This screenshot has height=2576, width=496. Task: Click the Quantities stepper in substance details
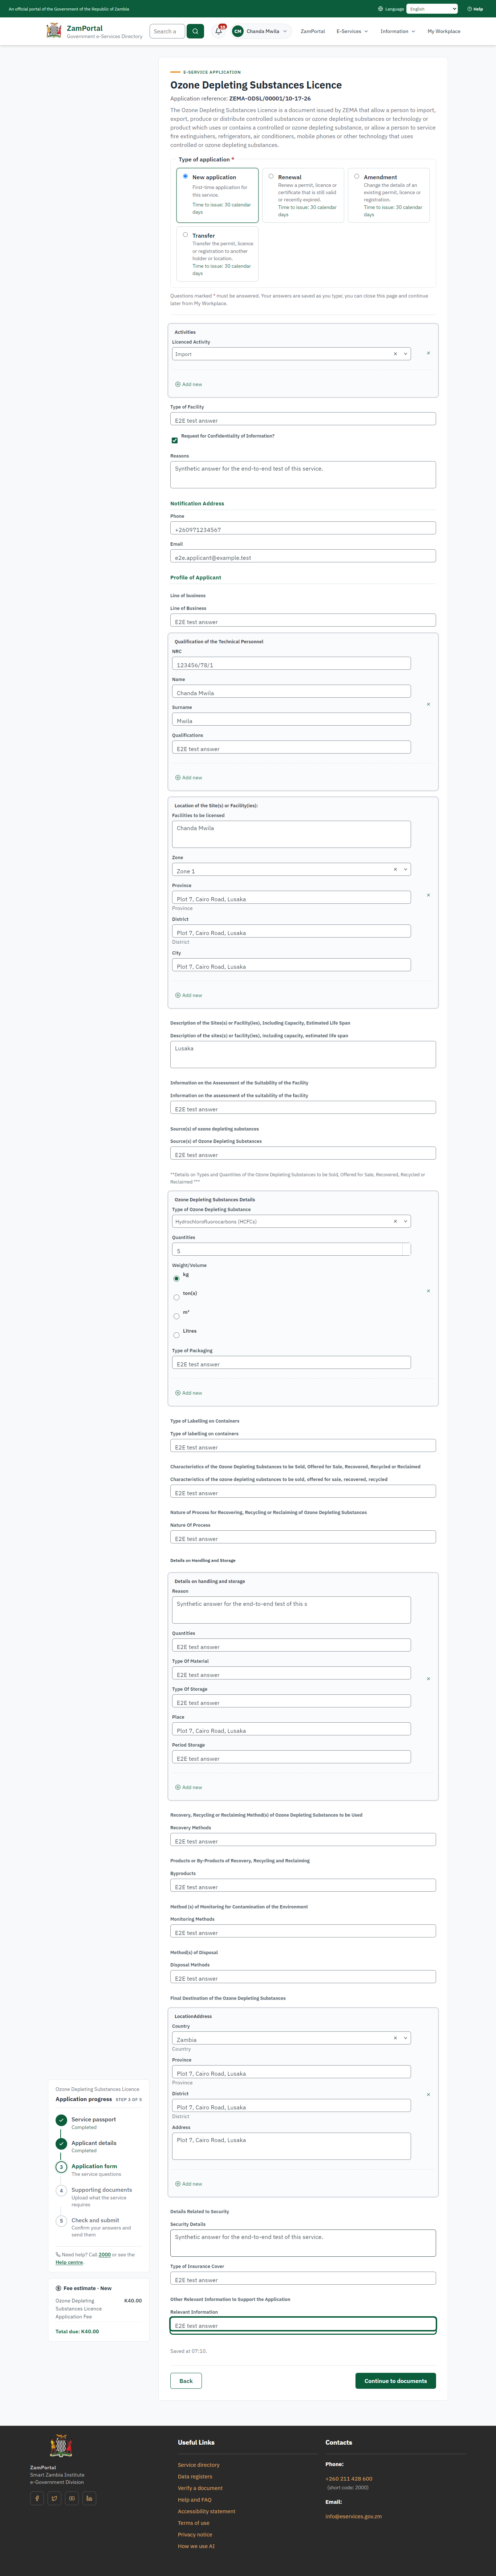(x=407, y=1249)
